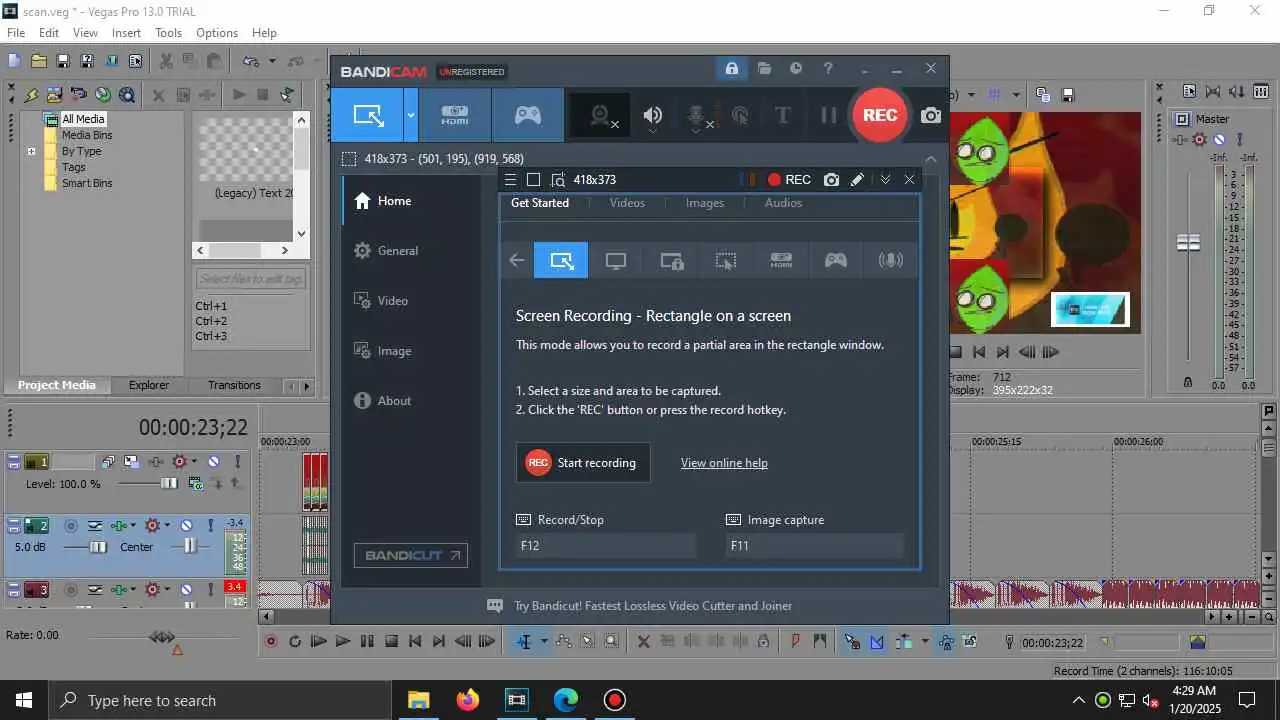Viewport: 1280px width, 720px height.
Task: Click the big red REC button
Action: [x=880, y=115]
